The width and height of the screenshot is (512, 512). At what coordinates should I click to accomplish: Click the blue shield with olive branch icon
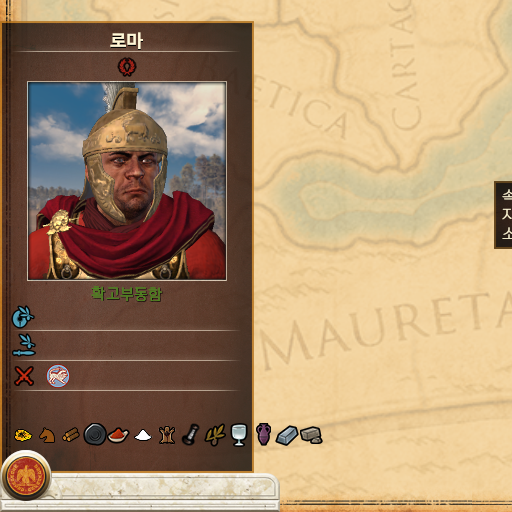(x=23, y=317)
